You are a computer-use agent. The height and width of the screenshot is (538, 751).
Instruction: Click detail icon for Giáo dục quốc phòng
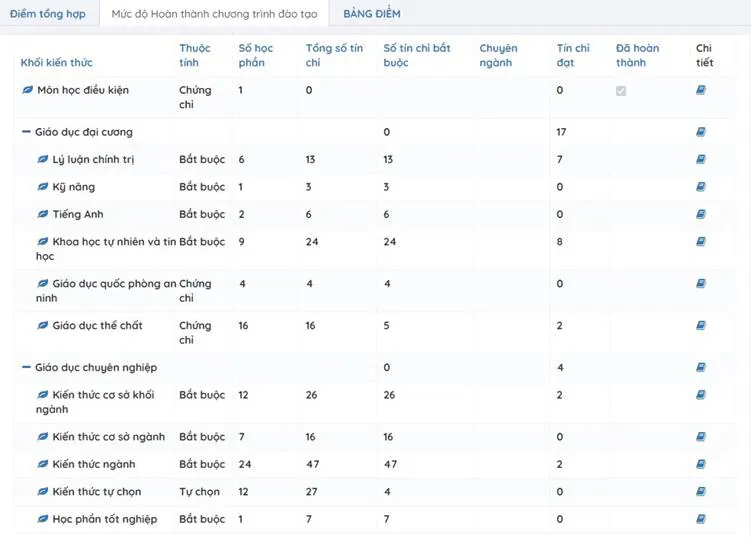701,284
